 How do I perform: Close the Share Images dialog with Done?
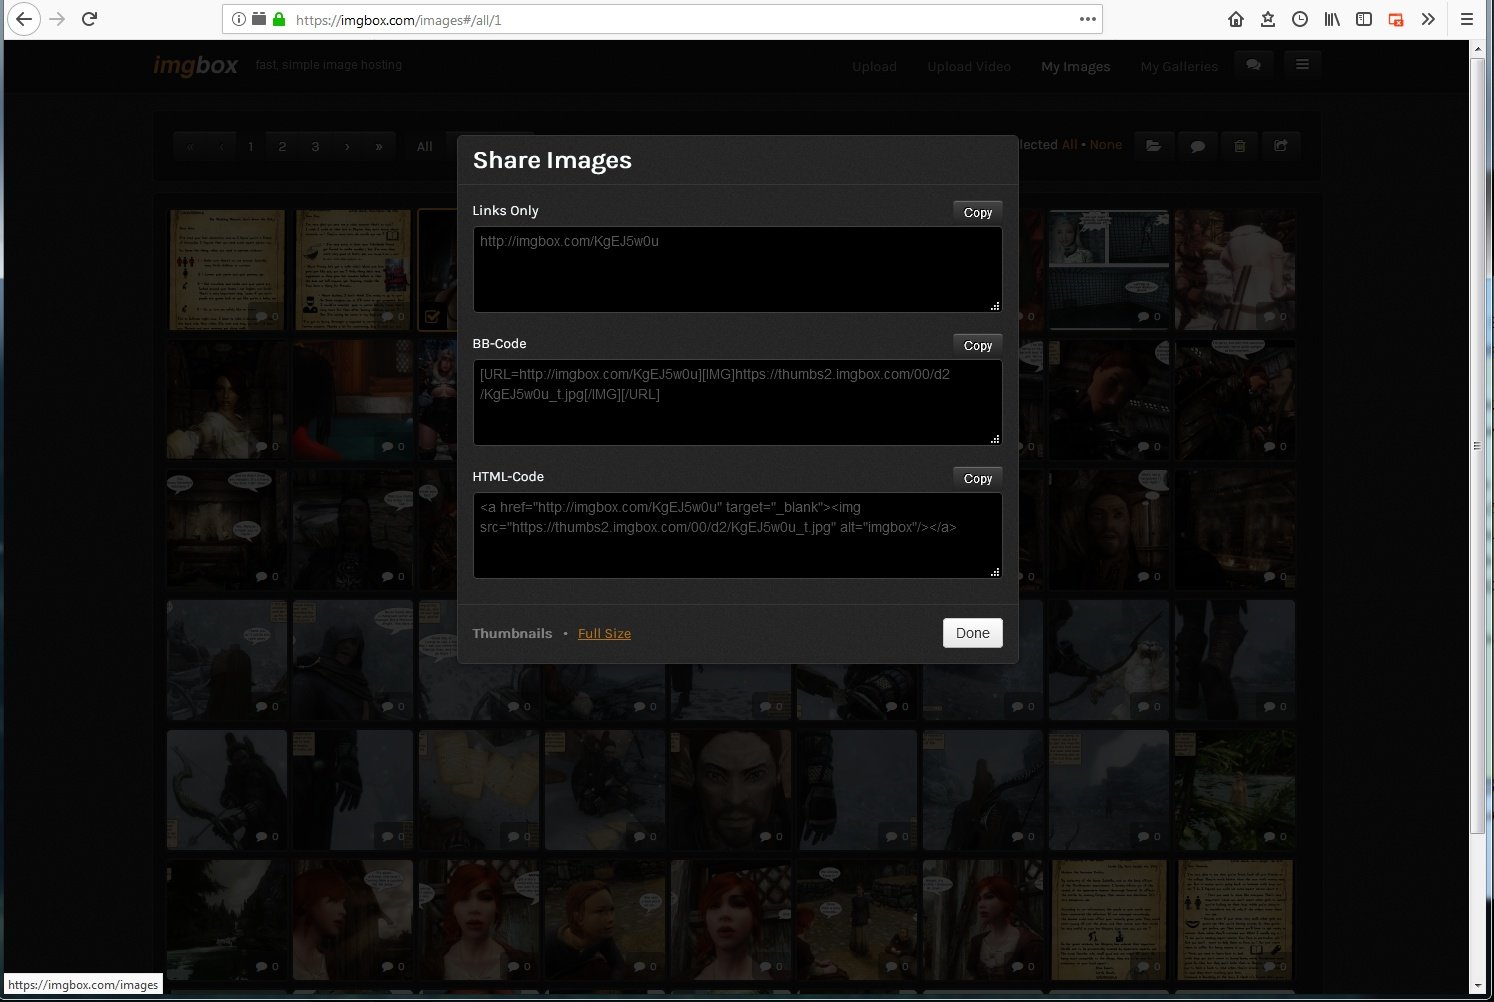coord(972,633)
